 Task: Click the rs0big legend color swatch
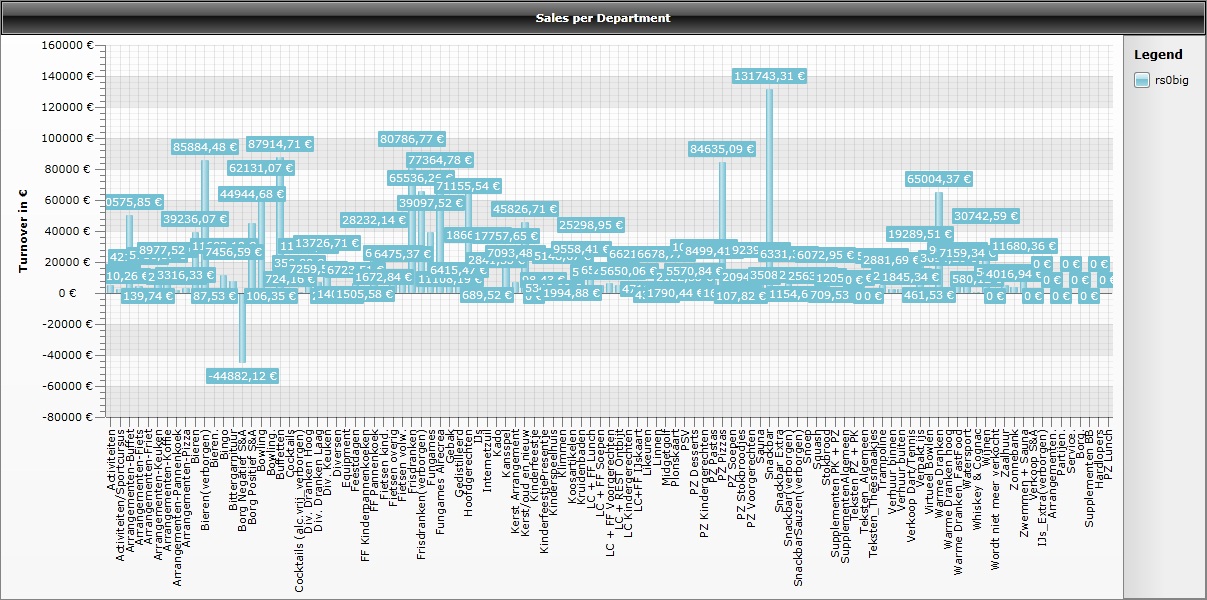coord(1141,80)
